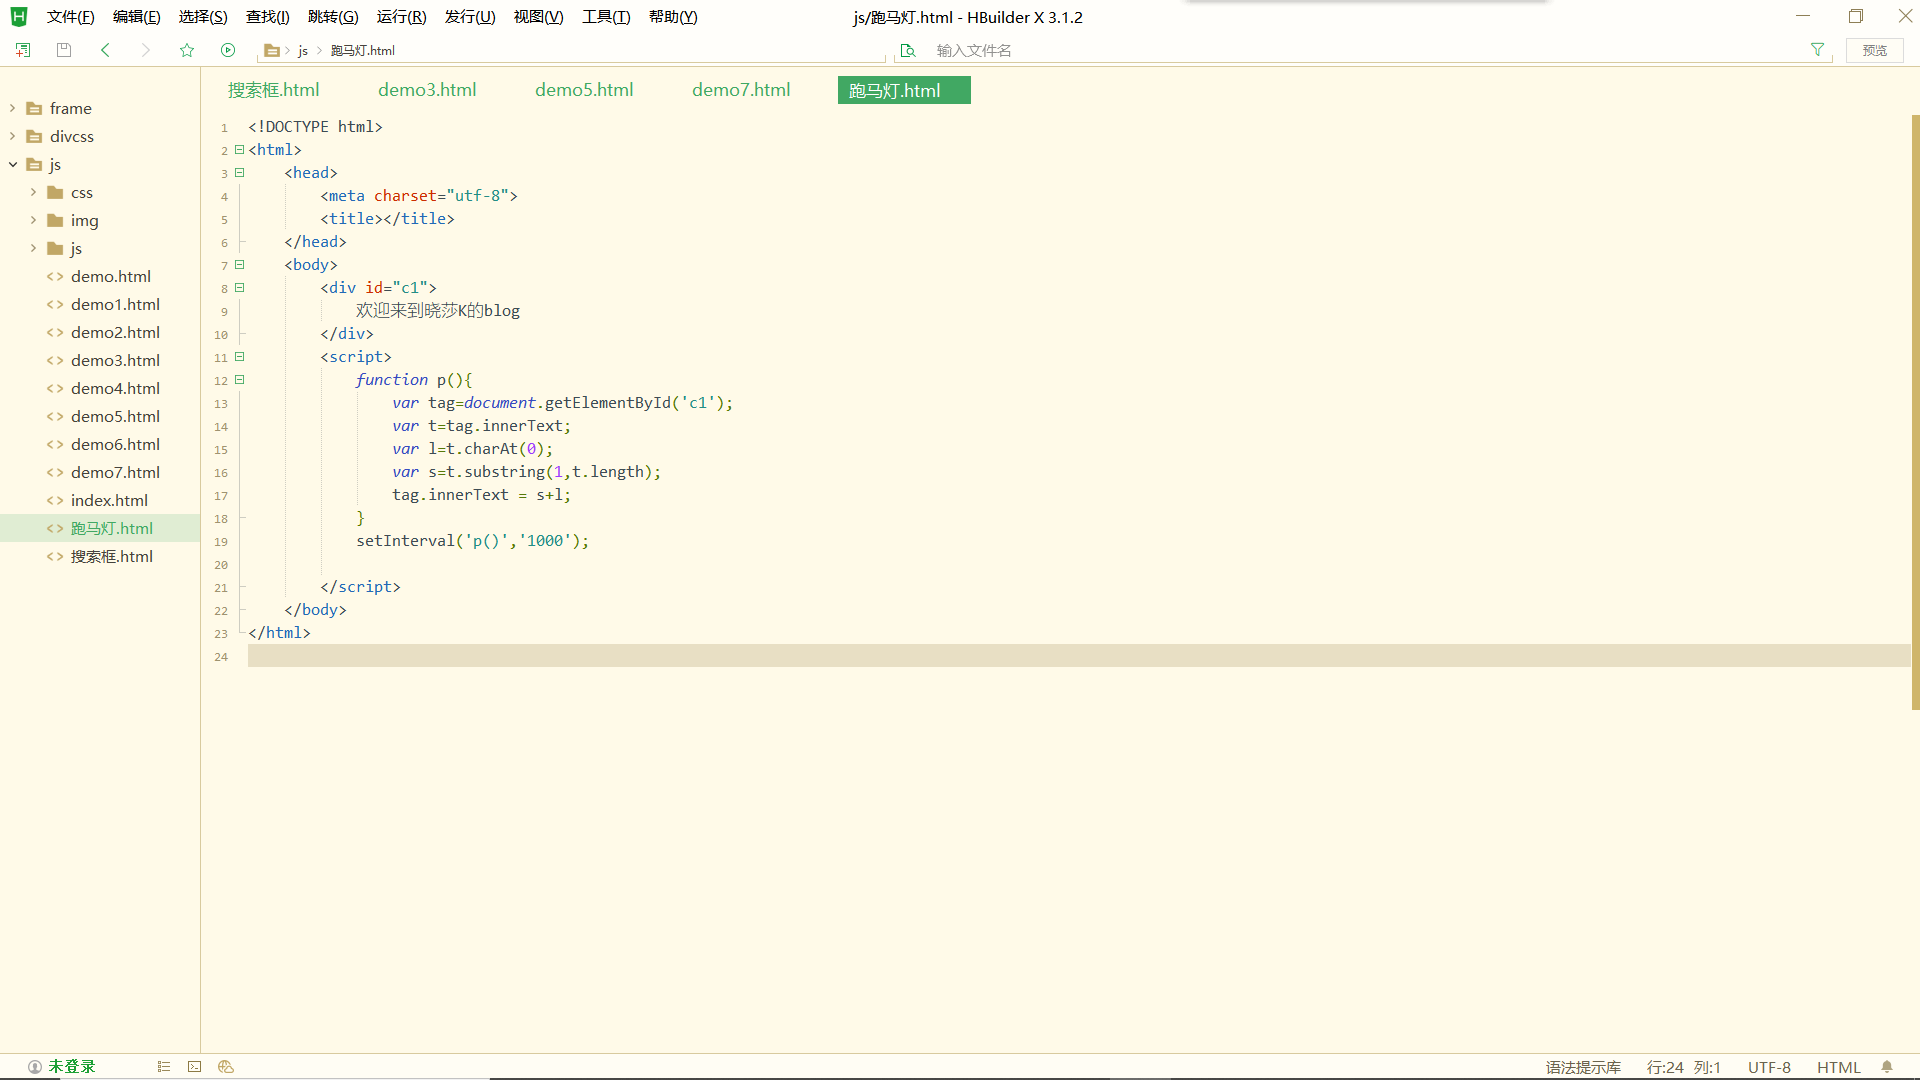Open the 编辑(E) menu

tap(137, 17)
